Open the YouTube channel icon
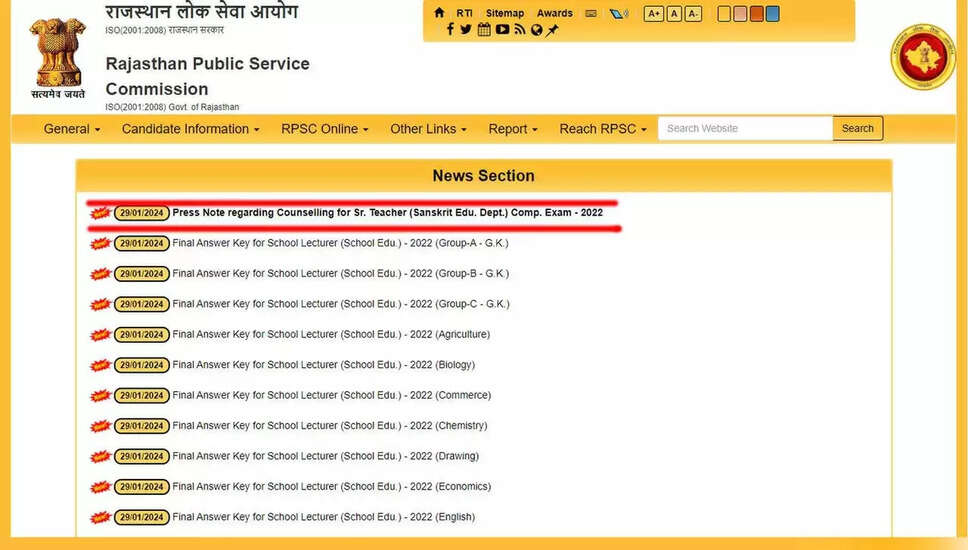The image size is (968, 550). [x=502, y=30]
